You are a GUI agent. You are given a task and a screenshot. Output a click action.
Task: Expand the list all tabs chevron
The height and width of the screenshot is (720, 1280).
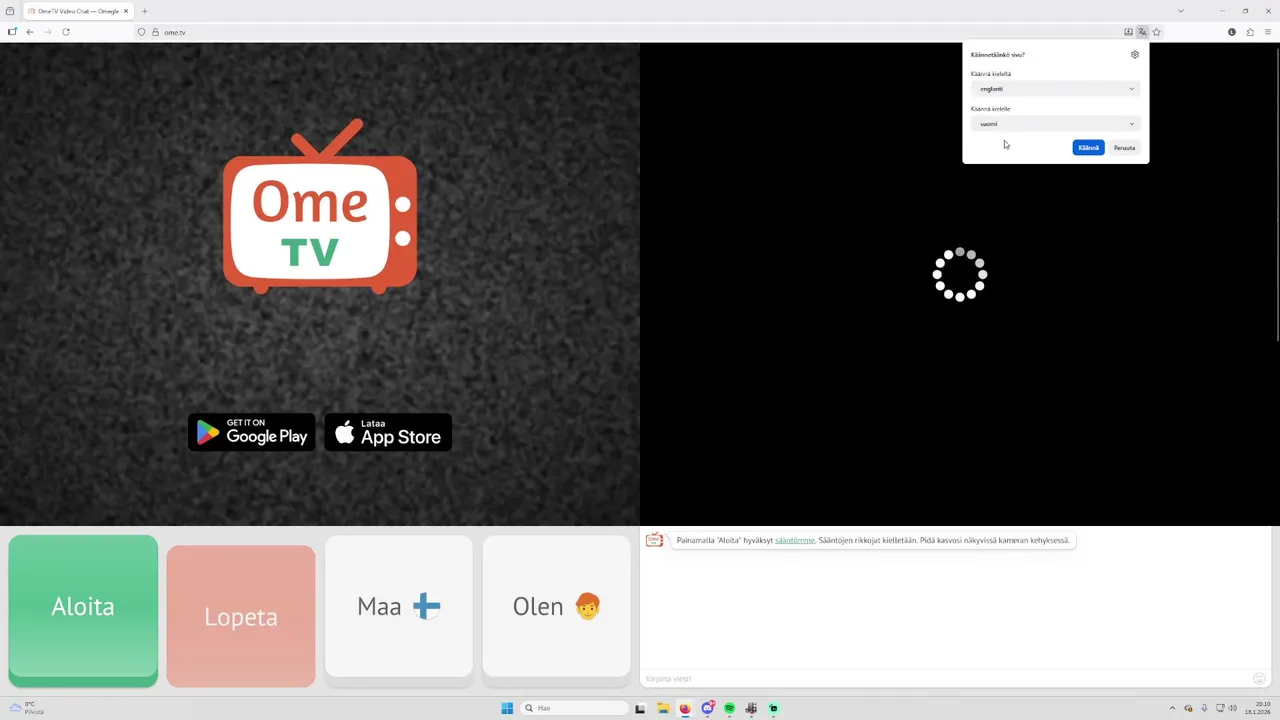1181,11
